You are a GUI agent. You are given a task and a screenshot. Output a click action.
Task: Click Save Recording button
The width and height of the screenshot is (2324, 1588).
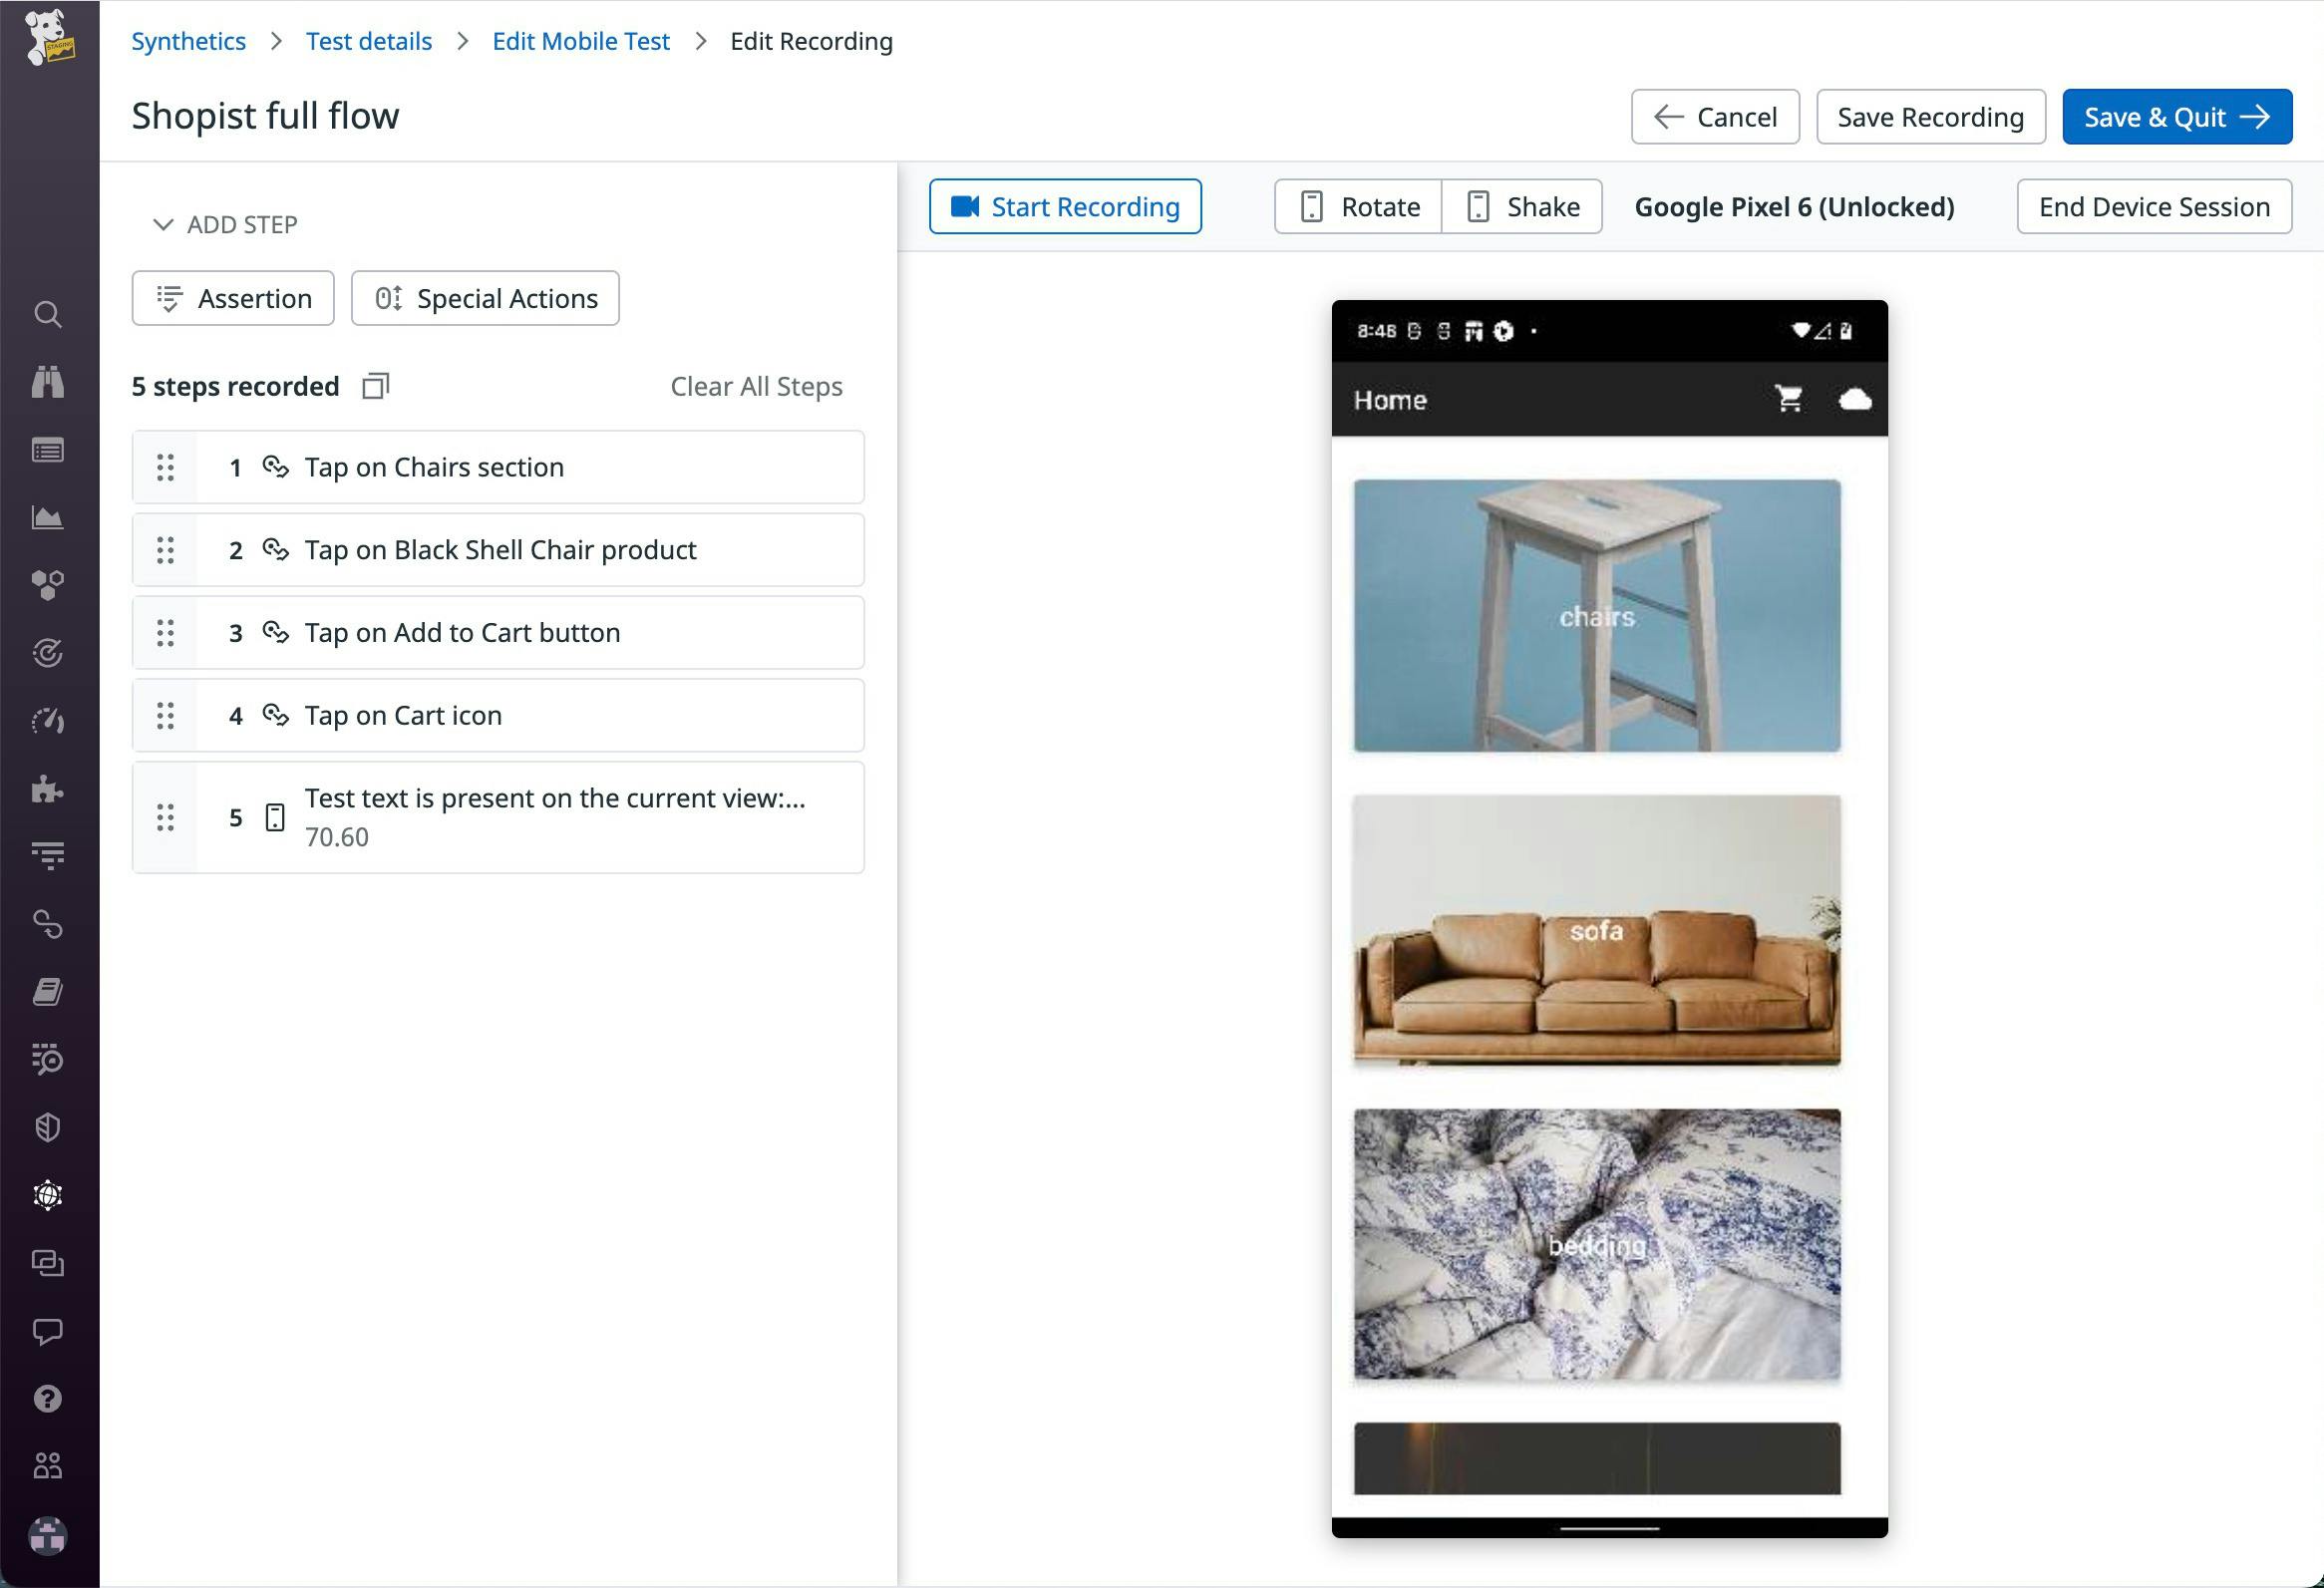[1930, 117]
